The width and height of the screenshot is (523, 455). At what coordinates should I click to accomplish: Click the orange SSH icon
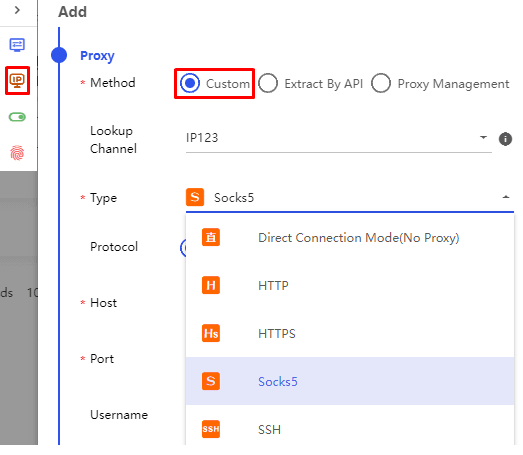tap(211, 429)
